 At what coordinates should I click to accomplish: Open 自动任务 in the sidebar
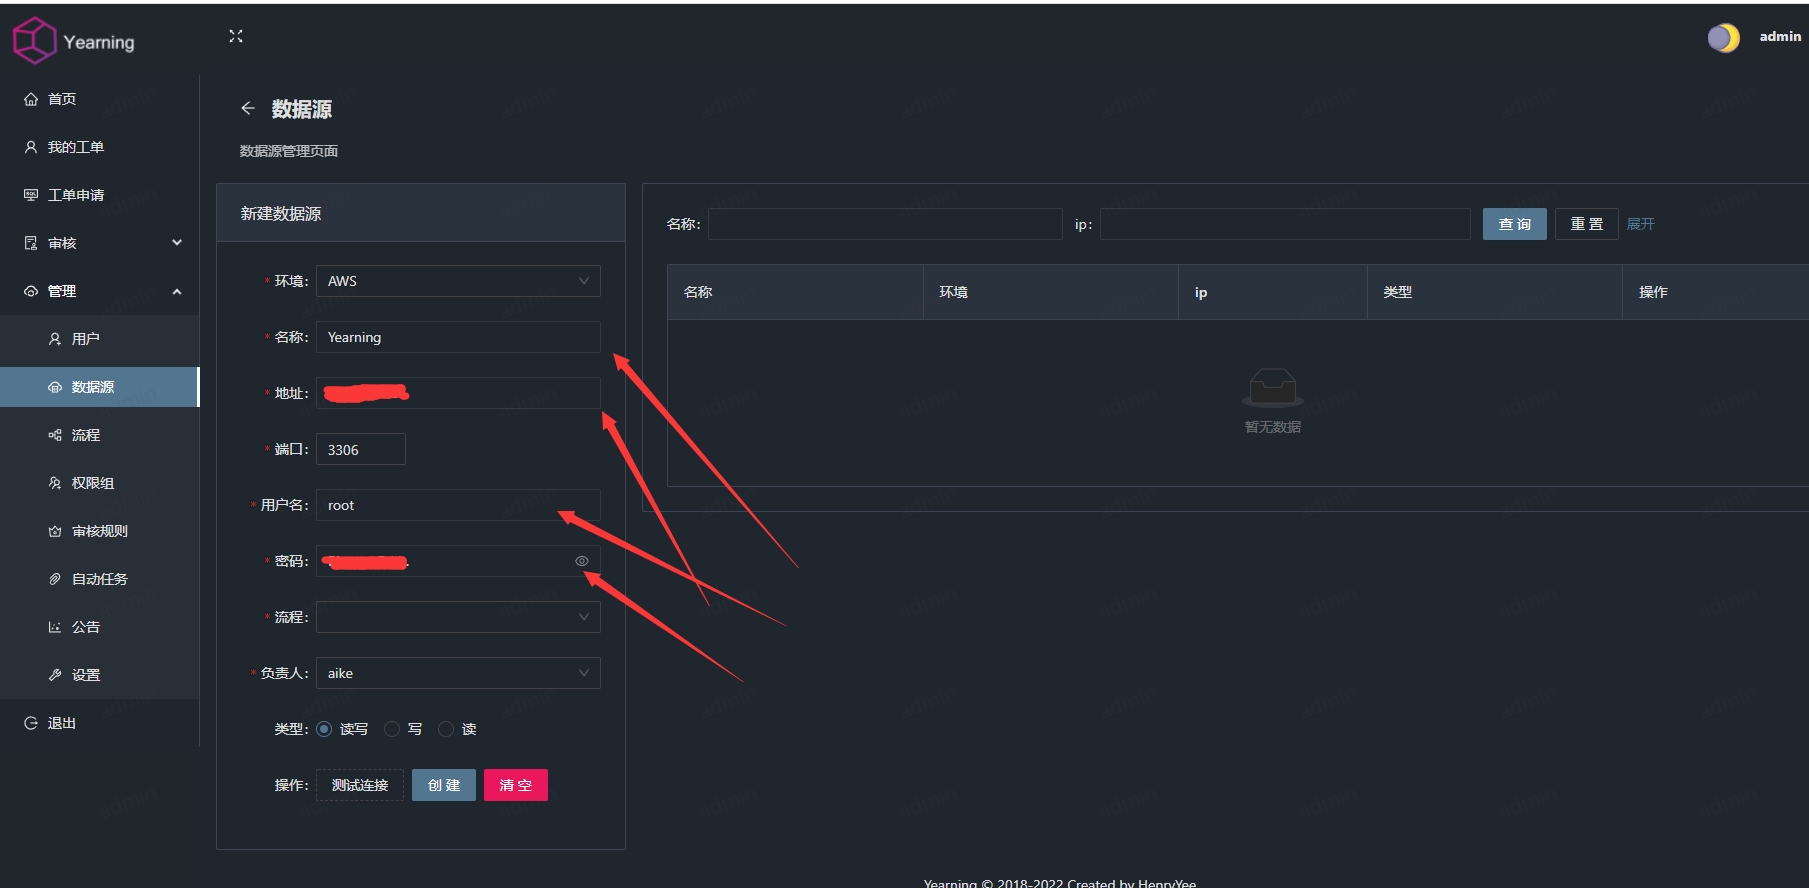pos(100,579)
